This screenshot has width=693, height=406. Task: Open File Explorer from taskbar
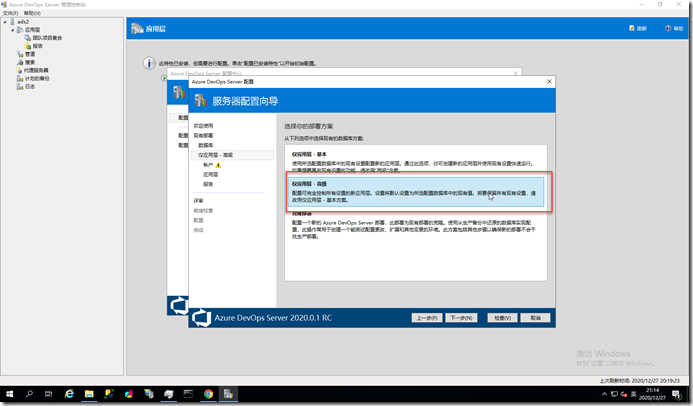click(89, 394)
